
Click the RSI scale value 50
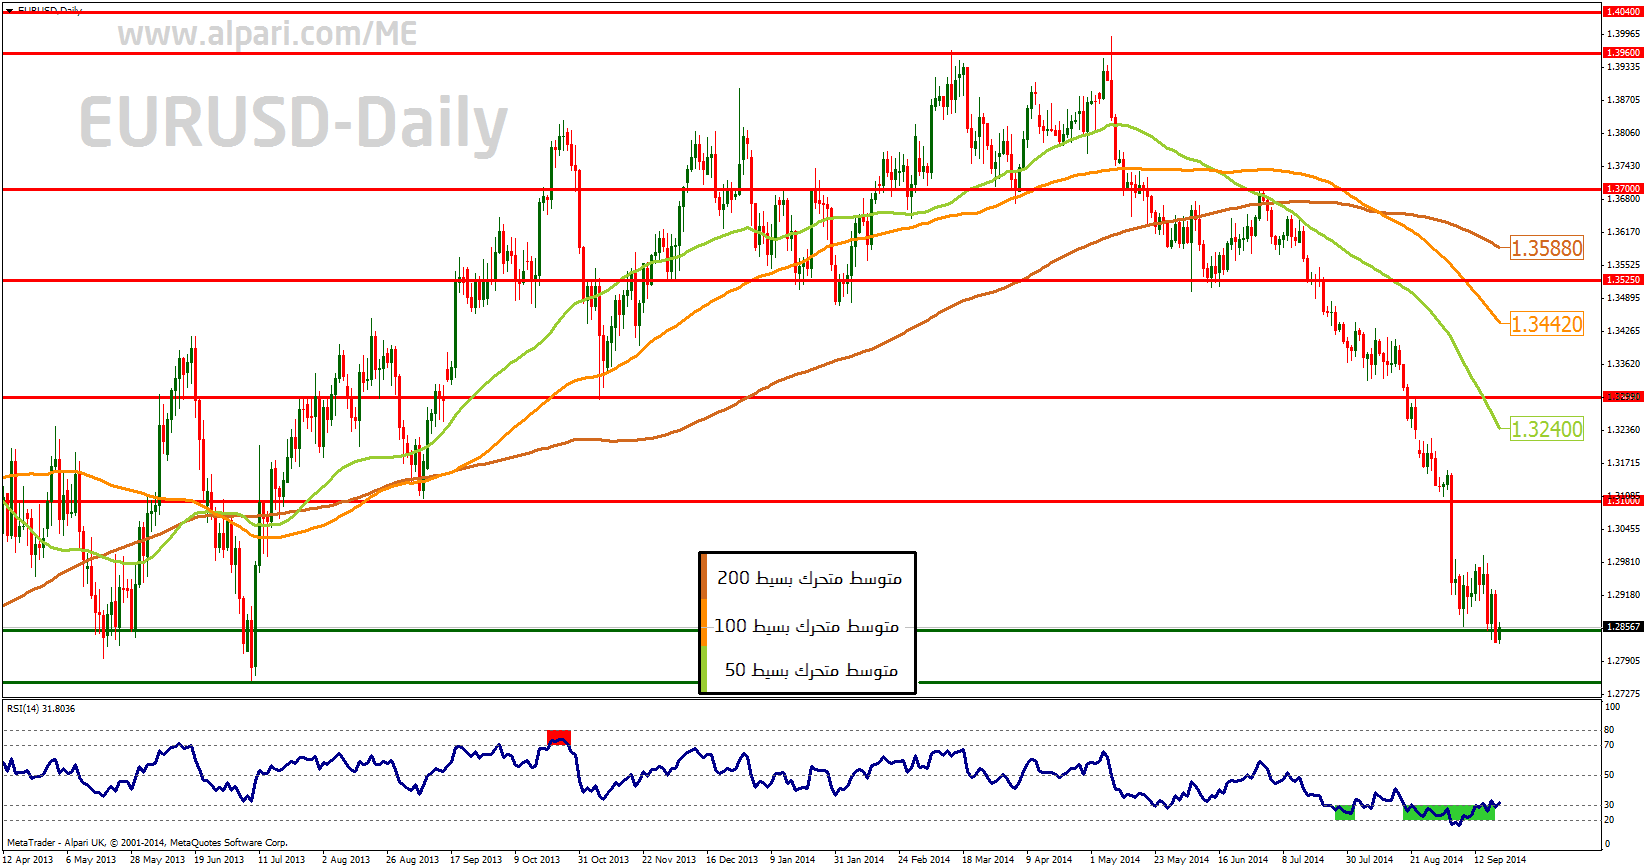tap(1609, 775)
